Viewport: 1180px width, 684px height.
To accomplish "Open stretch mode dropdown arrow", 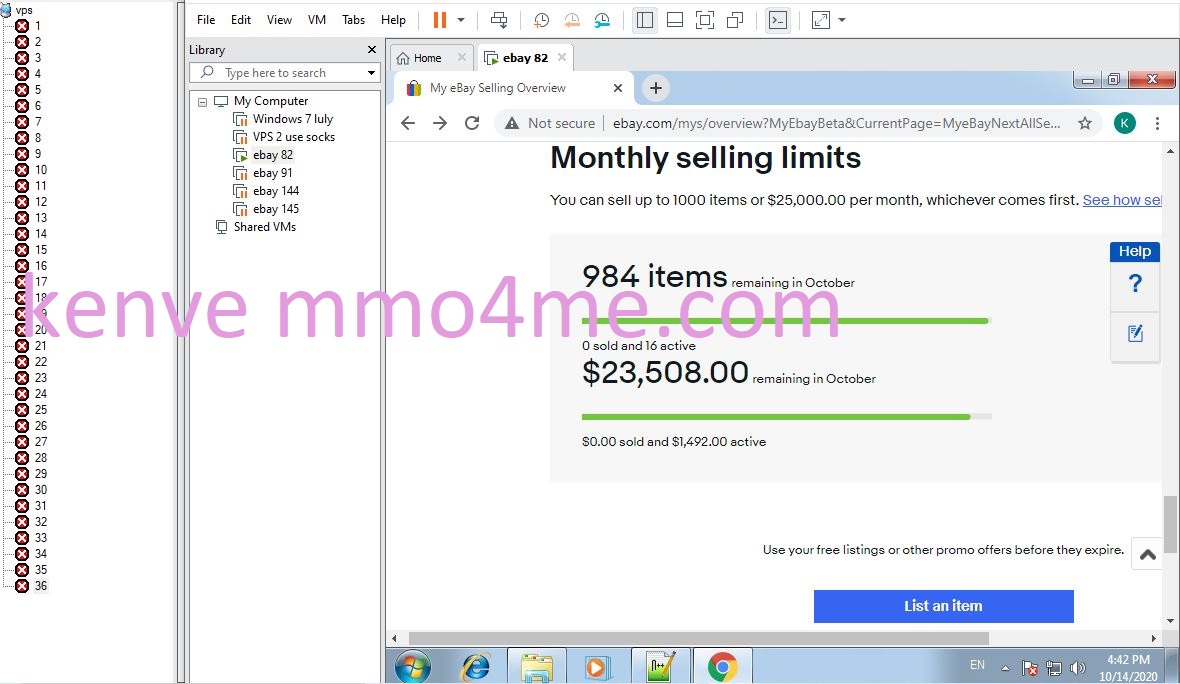I will (842, 20).
